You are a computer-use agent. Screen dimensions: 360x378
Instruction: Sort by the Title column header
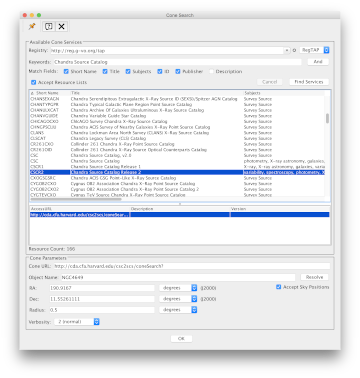(x=157, y=93)
